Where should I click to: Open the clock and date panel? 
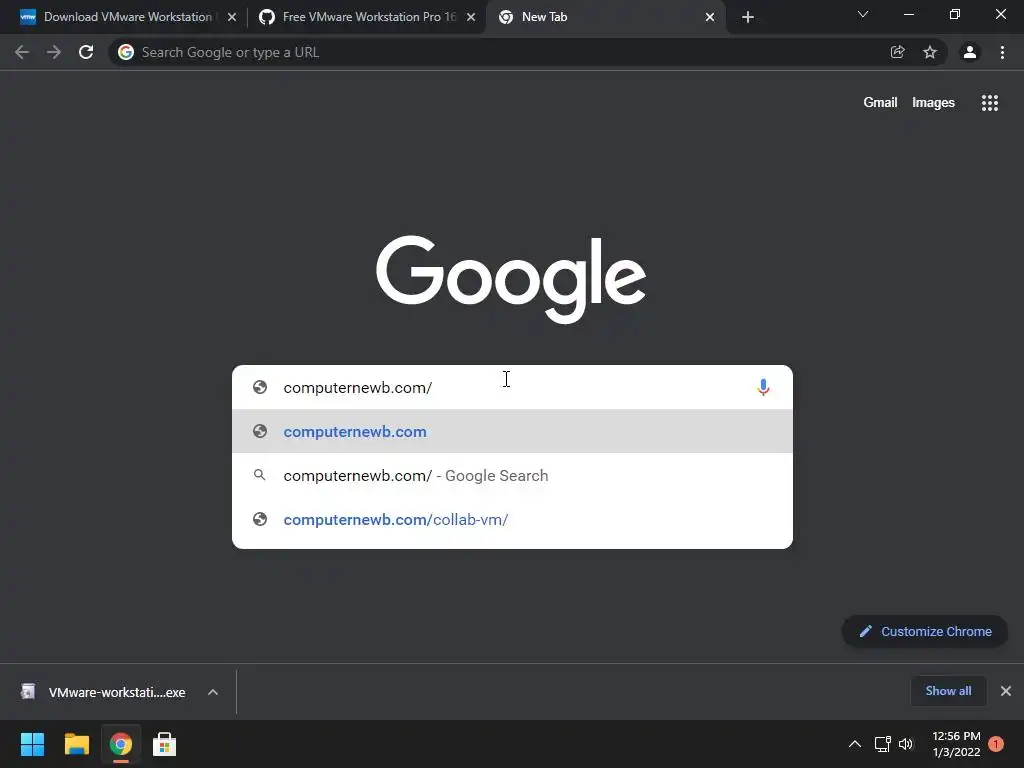pyautogui.click(x=956, y=744)
